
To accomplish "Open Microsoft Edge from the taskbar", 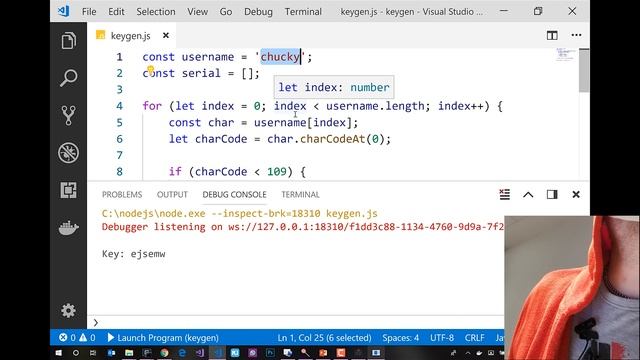I will tap(182, 353).
